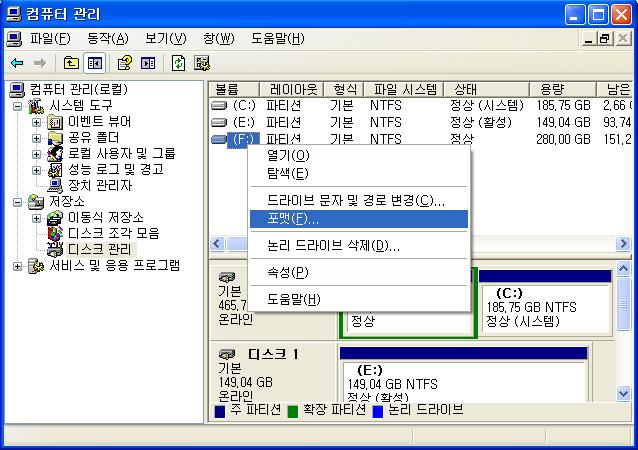Click the Up One Level toolbar icon
This screenshot has width=638, height=450.
[x=71, y=63]
